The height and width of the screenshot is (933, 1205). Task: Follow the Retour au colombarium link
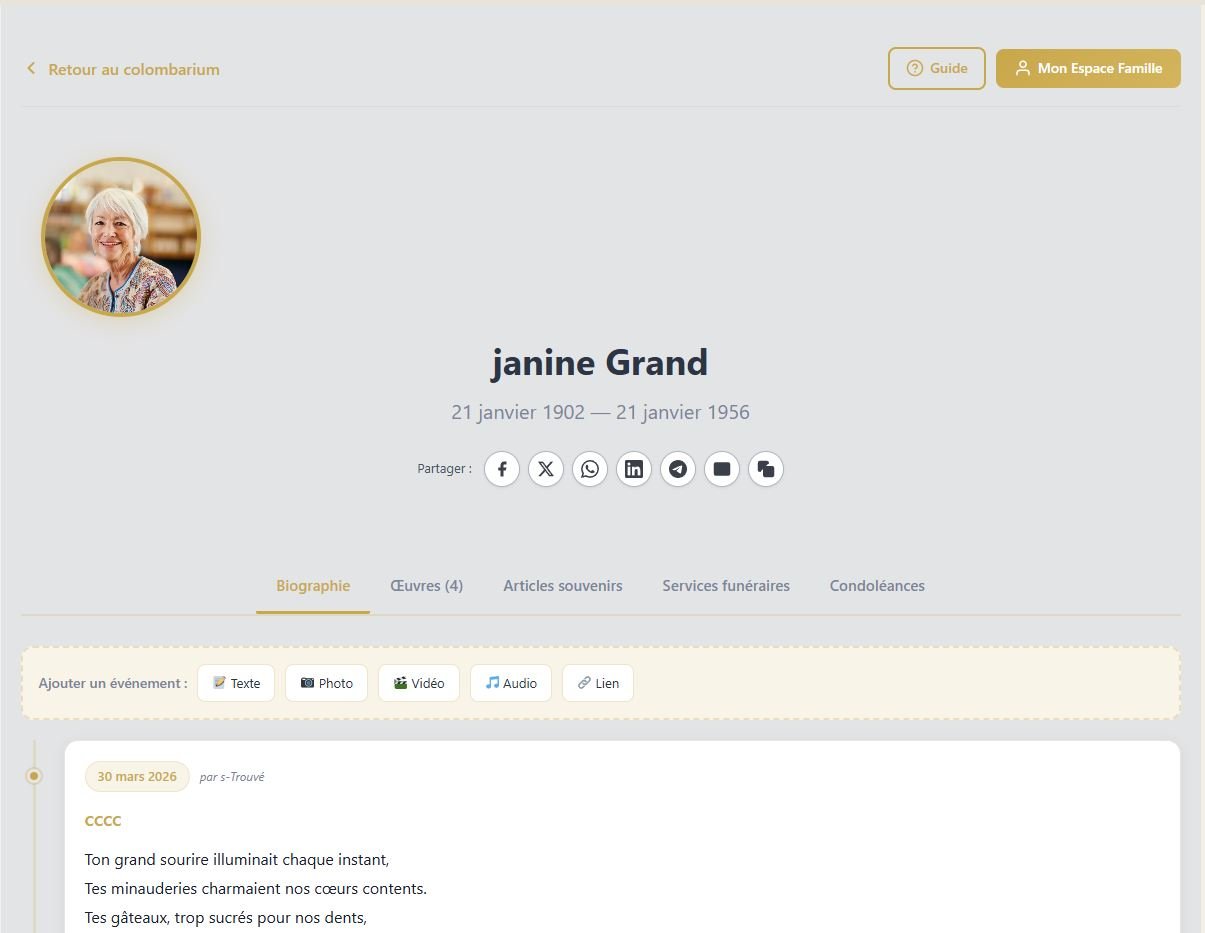pyautogui.click(x=133, y=69)
